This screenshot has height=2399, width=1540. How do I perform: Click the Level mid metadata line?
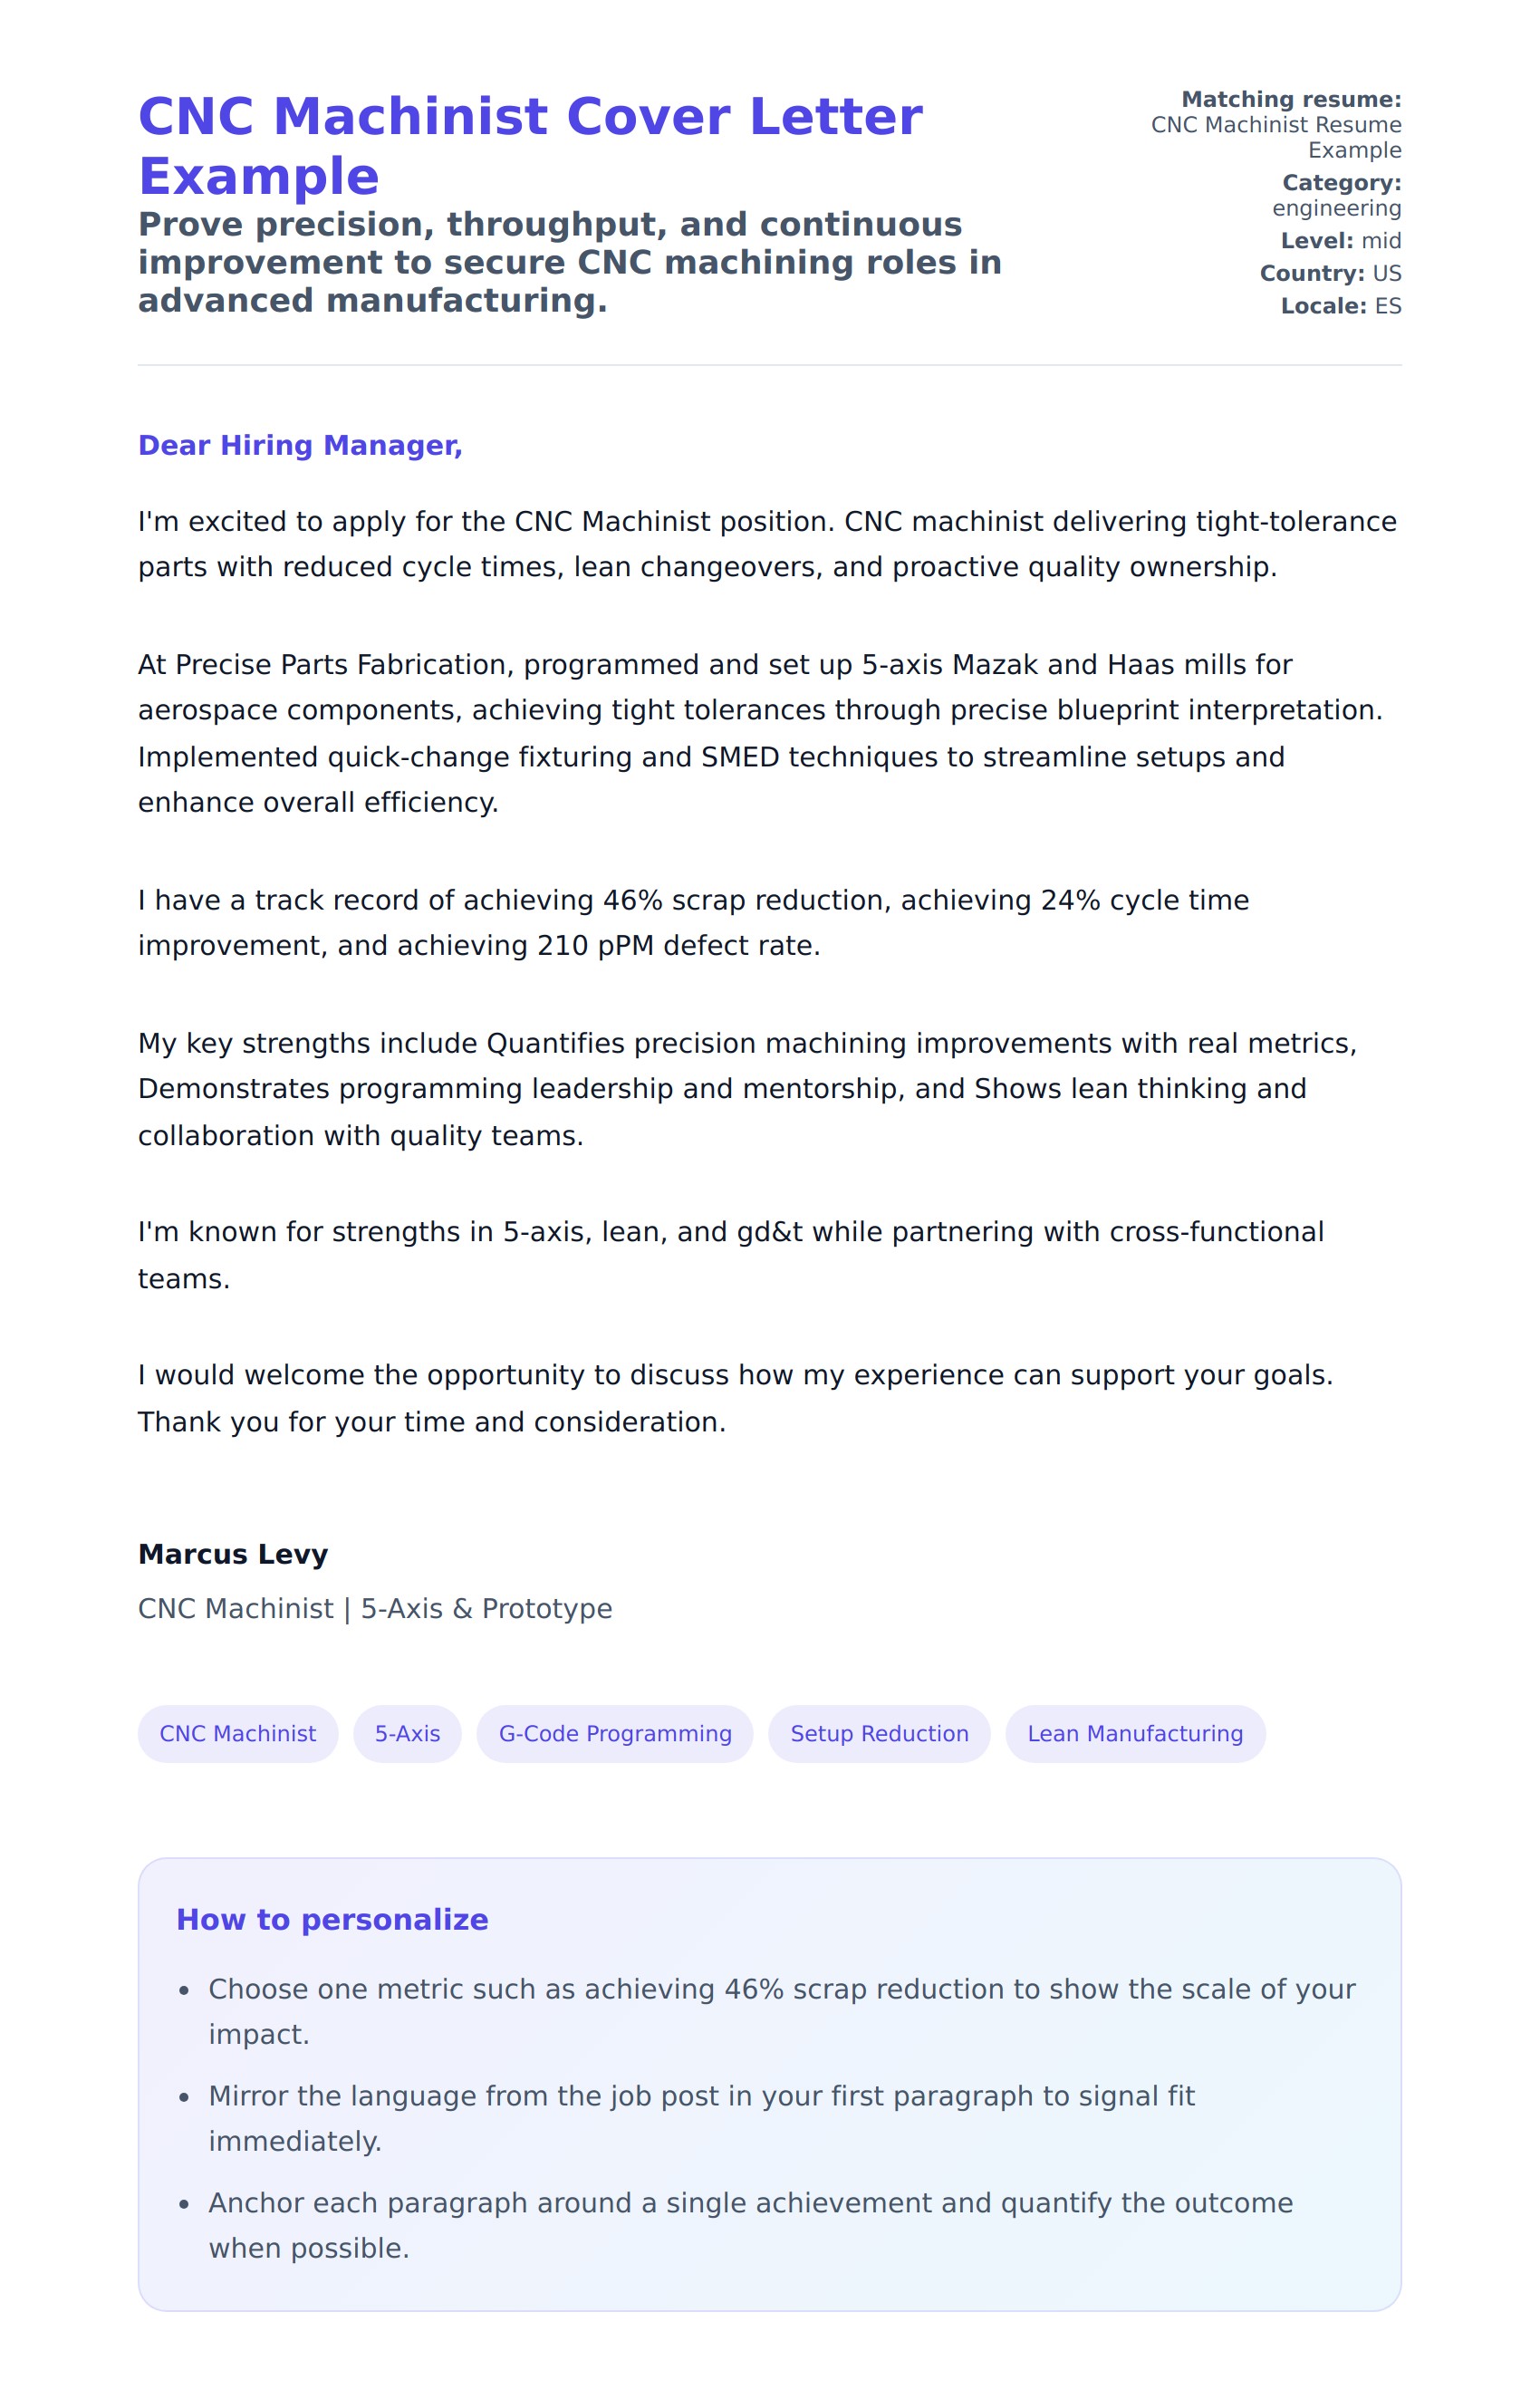click(x=1340, y=241)
